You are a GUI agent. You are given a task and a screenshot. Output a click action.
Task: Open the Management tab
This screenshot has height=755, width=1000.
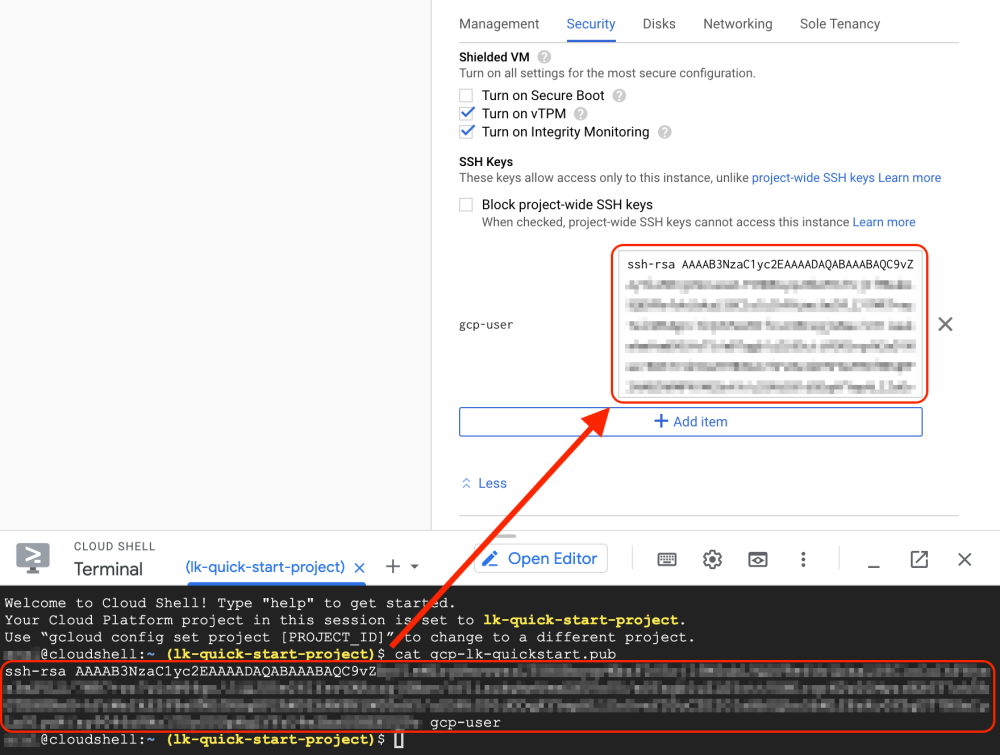[x=499, y=24]
